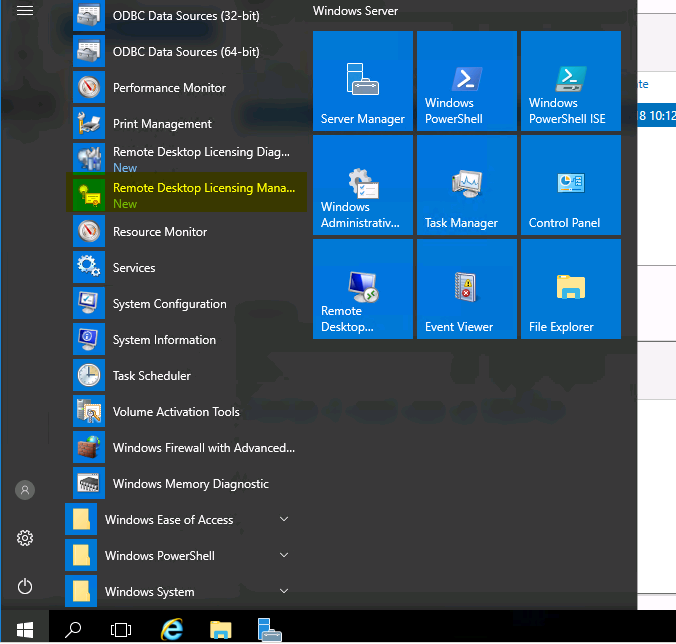Open ODBC Data Sources (64-bit) icon
This screenshot has height=644, width=676.
89,51
